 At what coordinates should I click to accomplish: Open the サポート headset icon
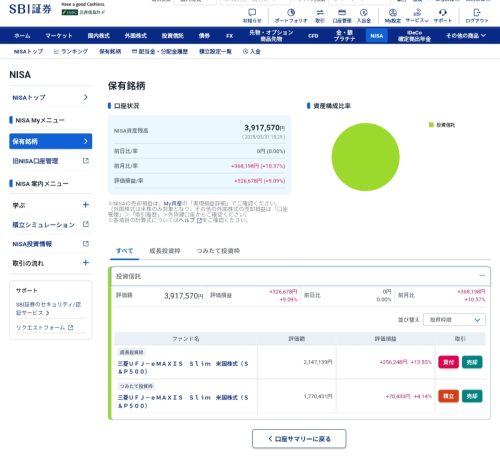point(442,13)
